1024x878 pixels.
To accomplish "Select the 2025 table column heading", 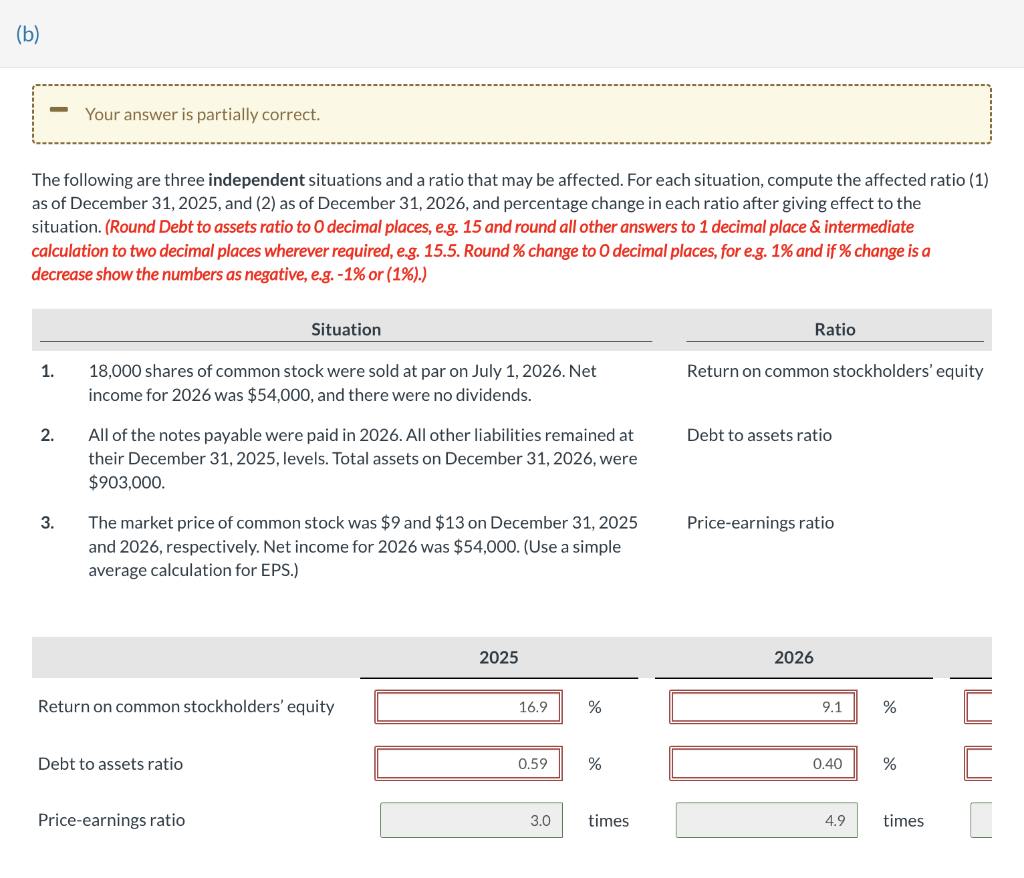I will 498,657.
